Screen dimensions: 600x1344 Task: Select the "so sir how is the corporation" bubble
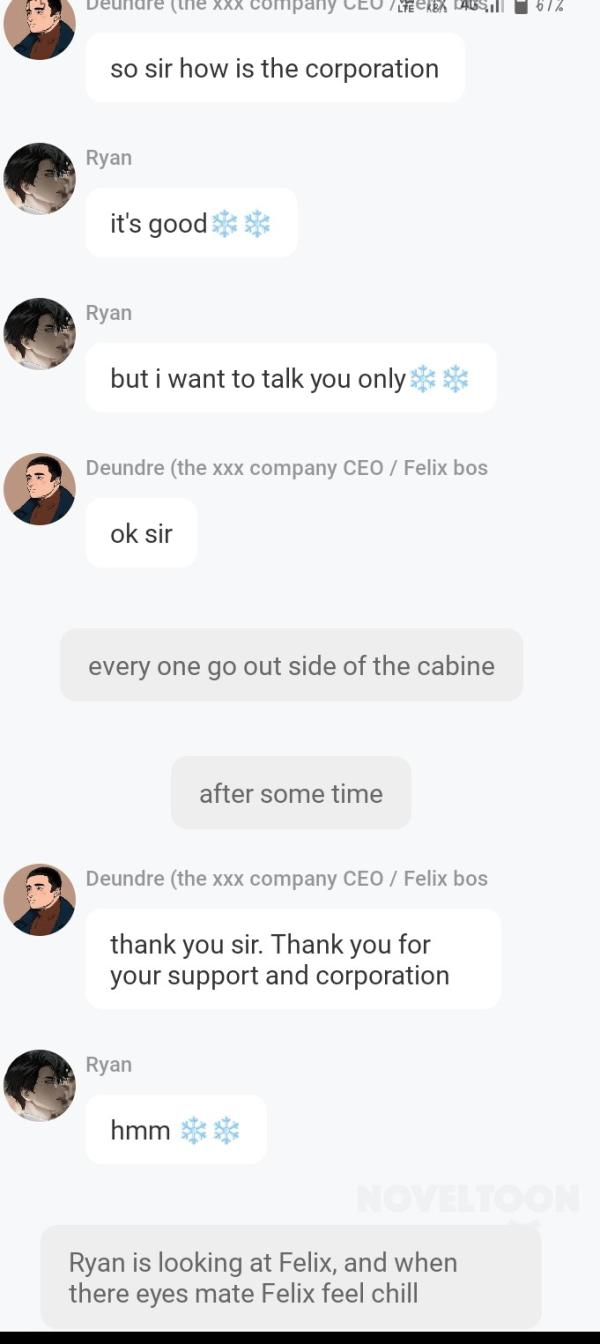pos(275,67)
